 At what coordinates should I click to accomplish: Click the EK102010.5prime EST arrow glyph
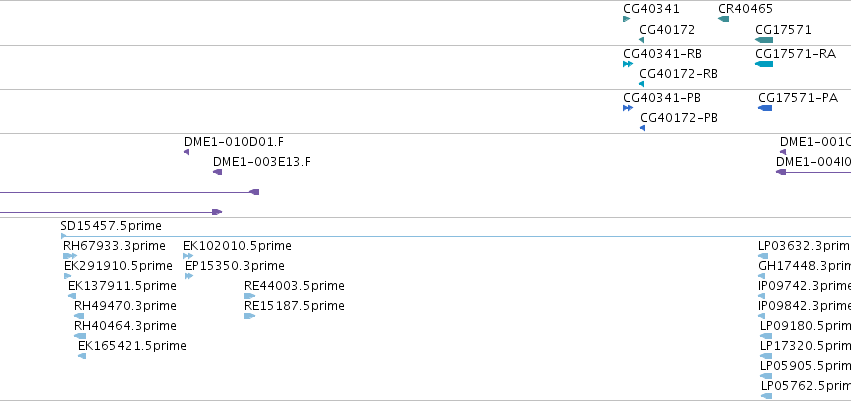coord(188,256)
